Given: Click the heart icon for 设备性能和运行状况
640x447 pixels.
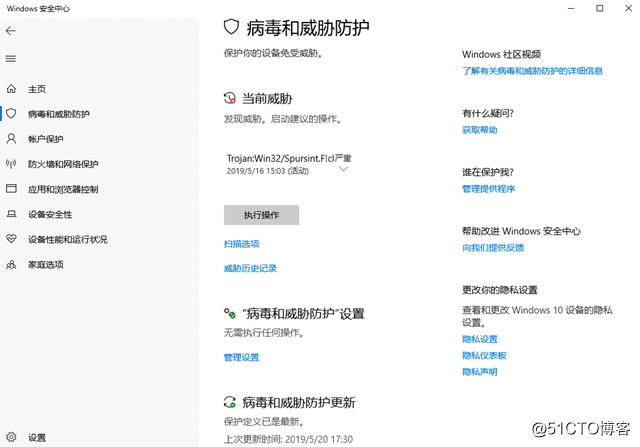Looking at the screenshot, I should tap(11, 239).
